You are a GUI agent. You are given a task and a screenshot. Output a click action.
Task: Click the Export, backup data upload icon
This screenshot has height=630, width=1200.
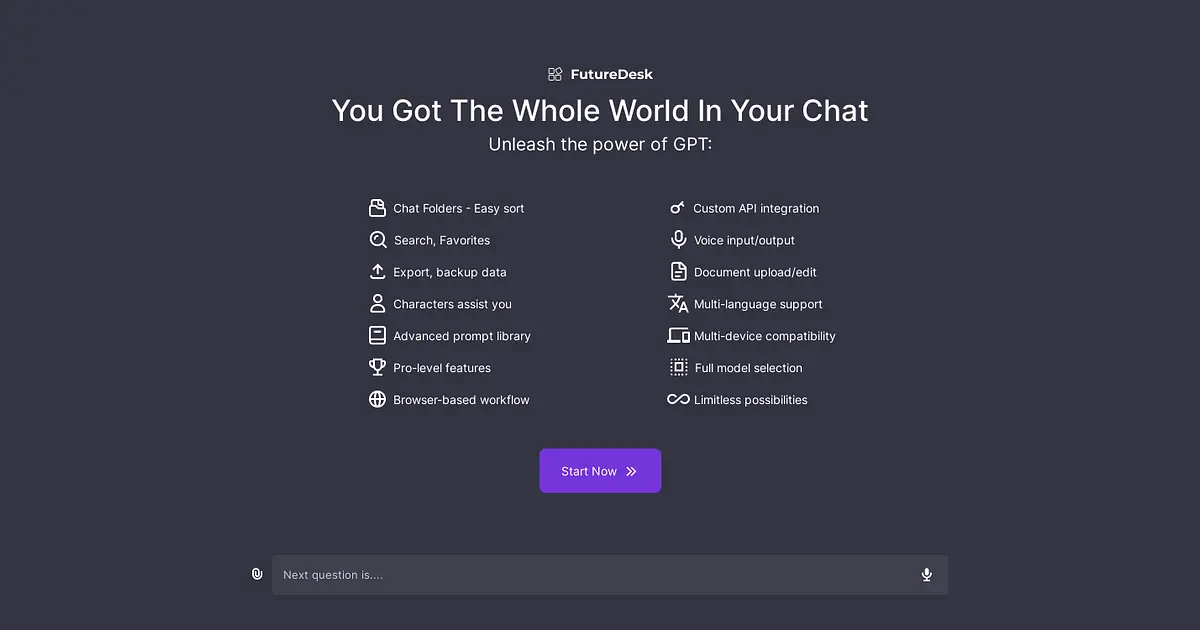point(377,272)
